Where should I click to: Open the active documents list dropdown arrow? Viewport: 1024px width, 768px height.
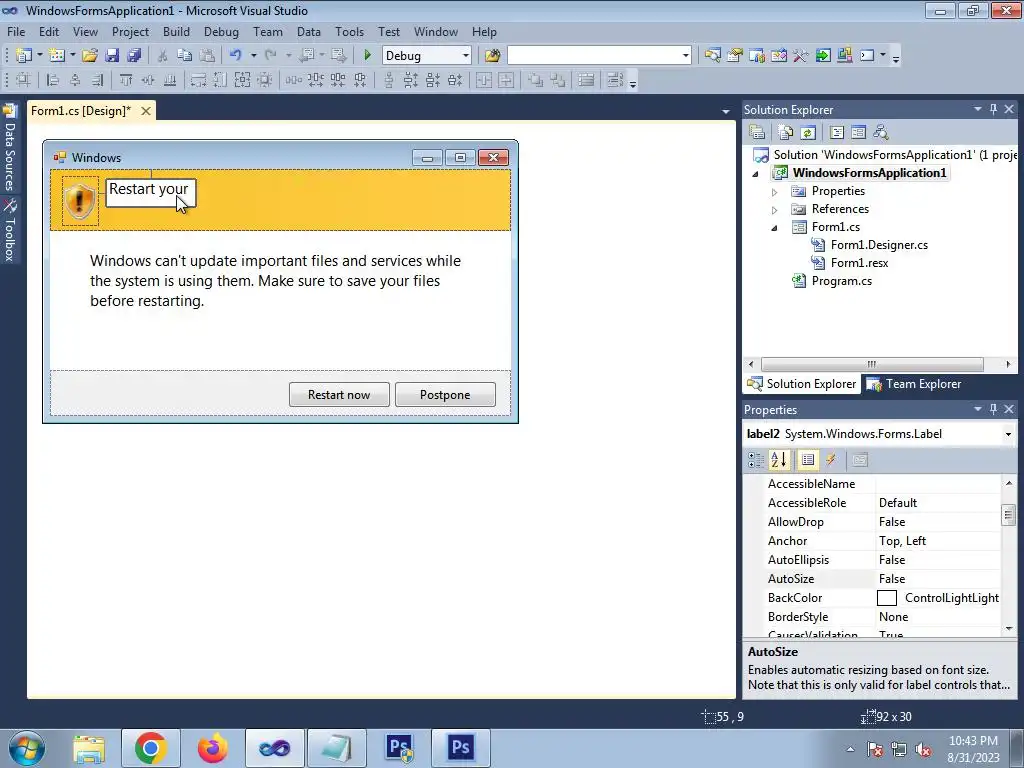point(726,112)
